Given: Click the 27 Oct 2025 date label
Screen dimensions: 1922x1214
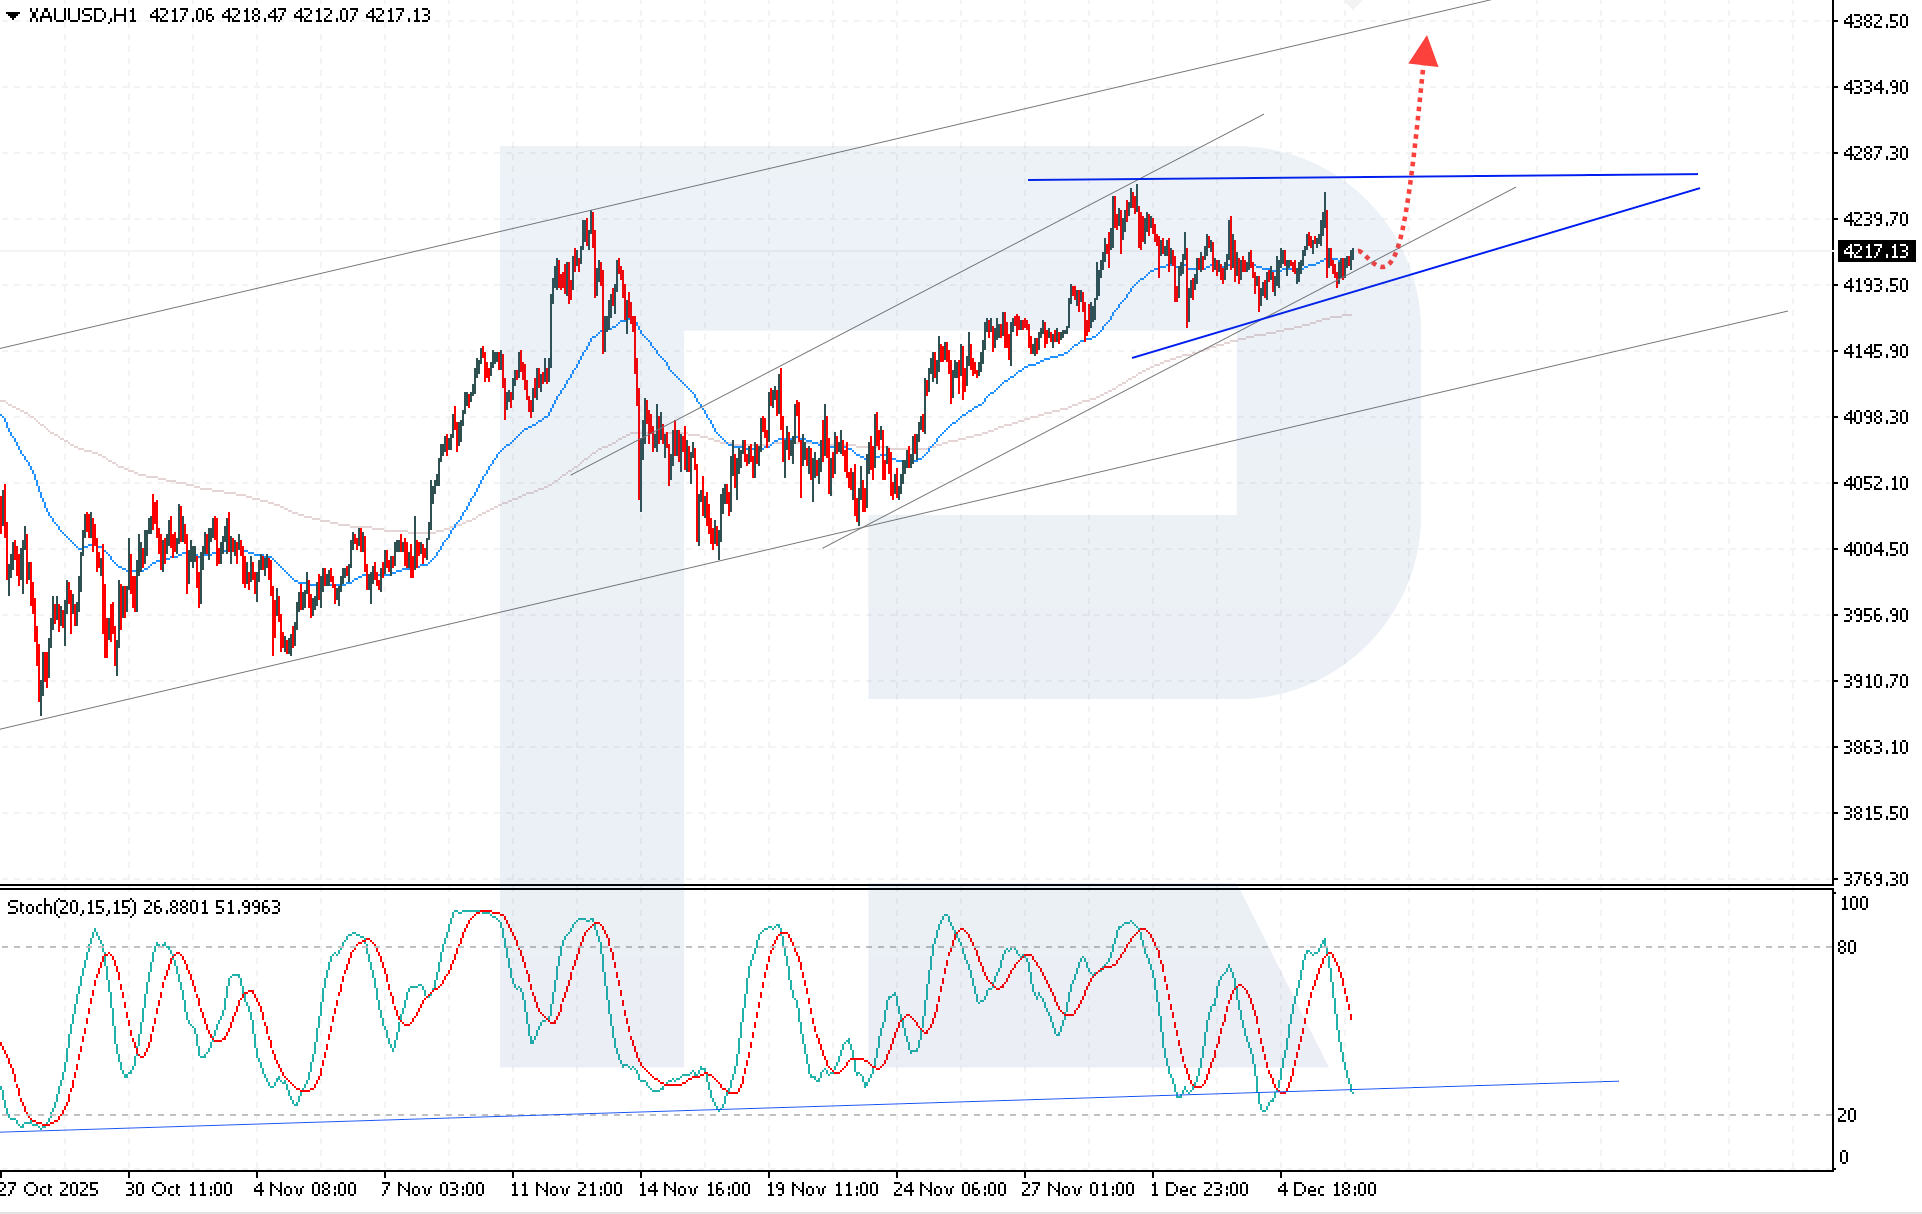Looking at the screenshot, I should coord(49,1189).
